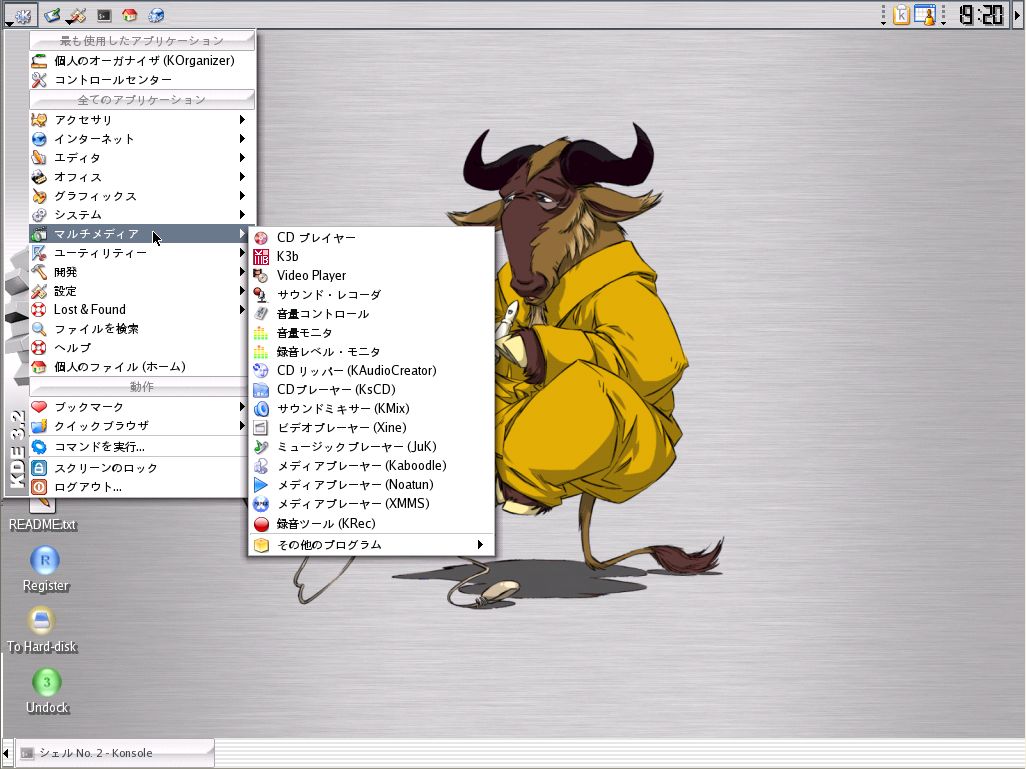Open the Klipper clipboard tray icon
The width and height of the screenshot is (1026, 769).
point(901,14)
